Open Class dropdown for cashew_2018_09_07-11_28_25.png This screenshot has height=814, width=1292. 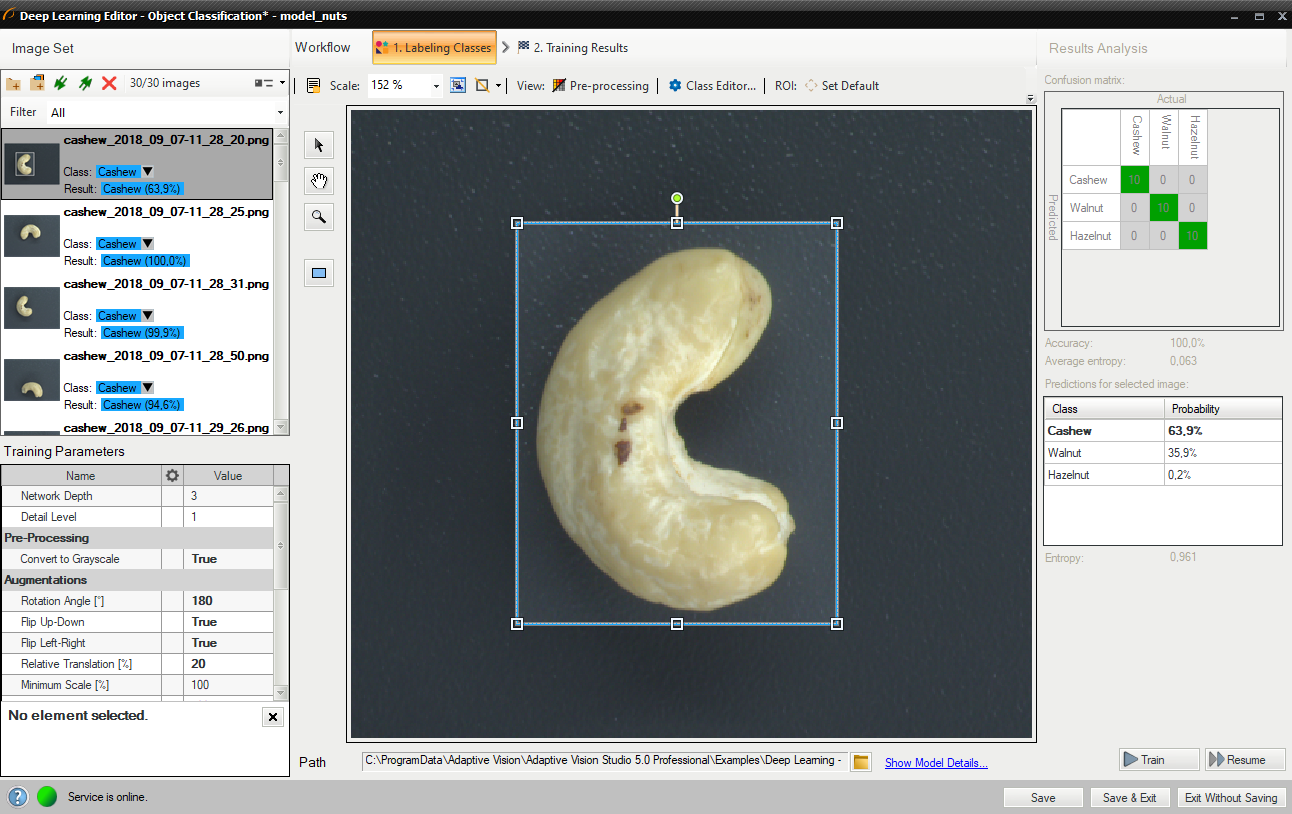148,244
